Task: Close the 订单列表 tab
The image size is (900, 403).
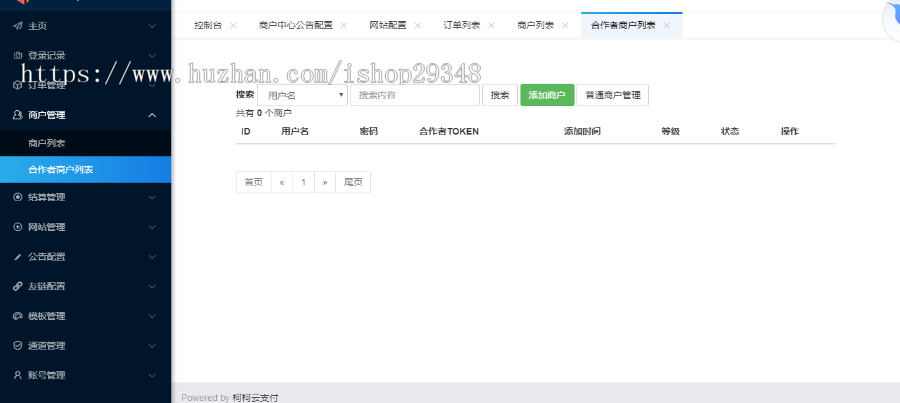Action: (x=491, y=25)
